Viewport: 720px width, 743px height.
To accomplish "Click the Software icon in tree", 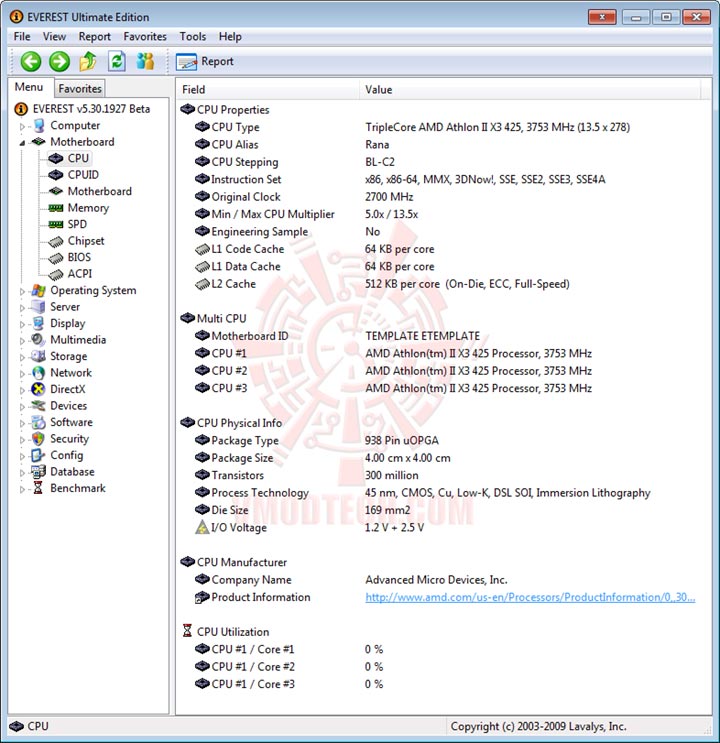I will (38, 422).
